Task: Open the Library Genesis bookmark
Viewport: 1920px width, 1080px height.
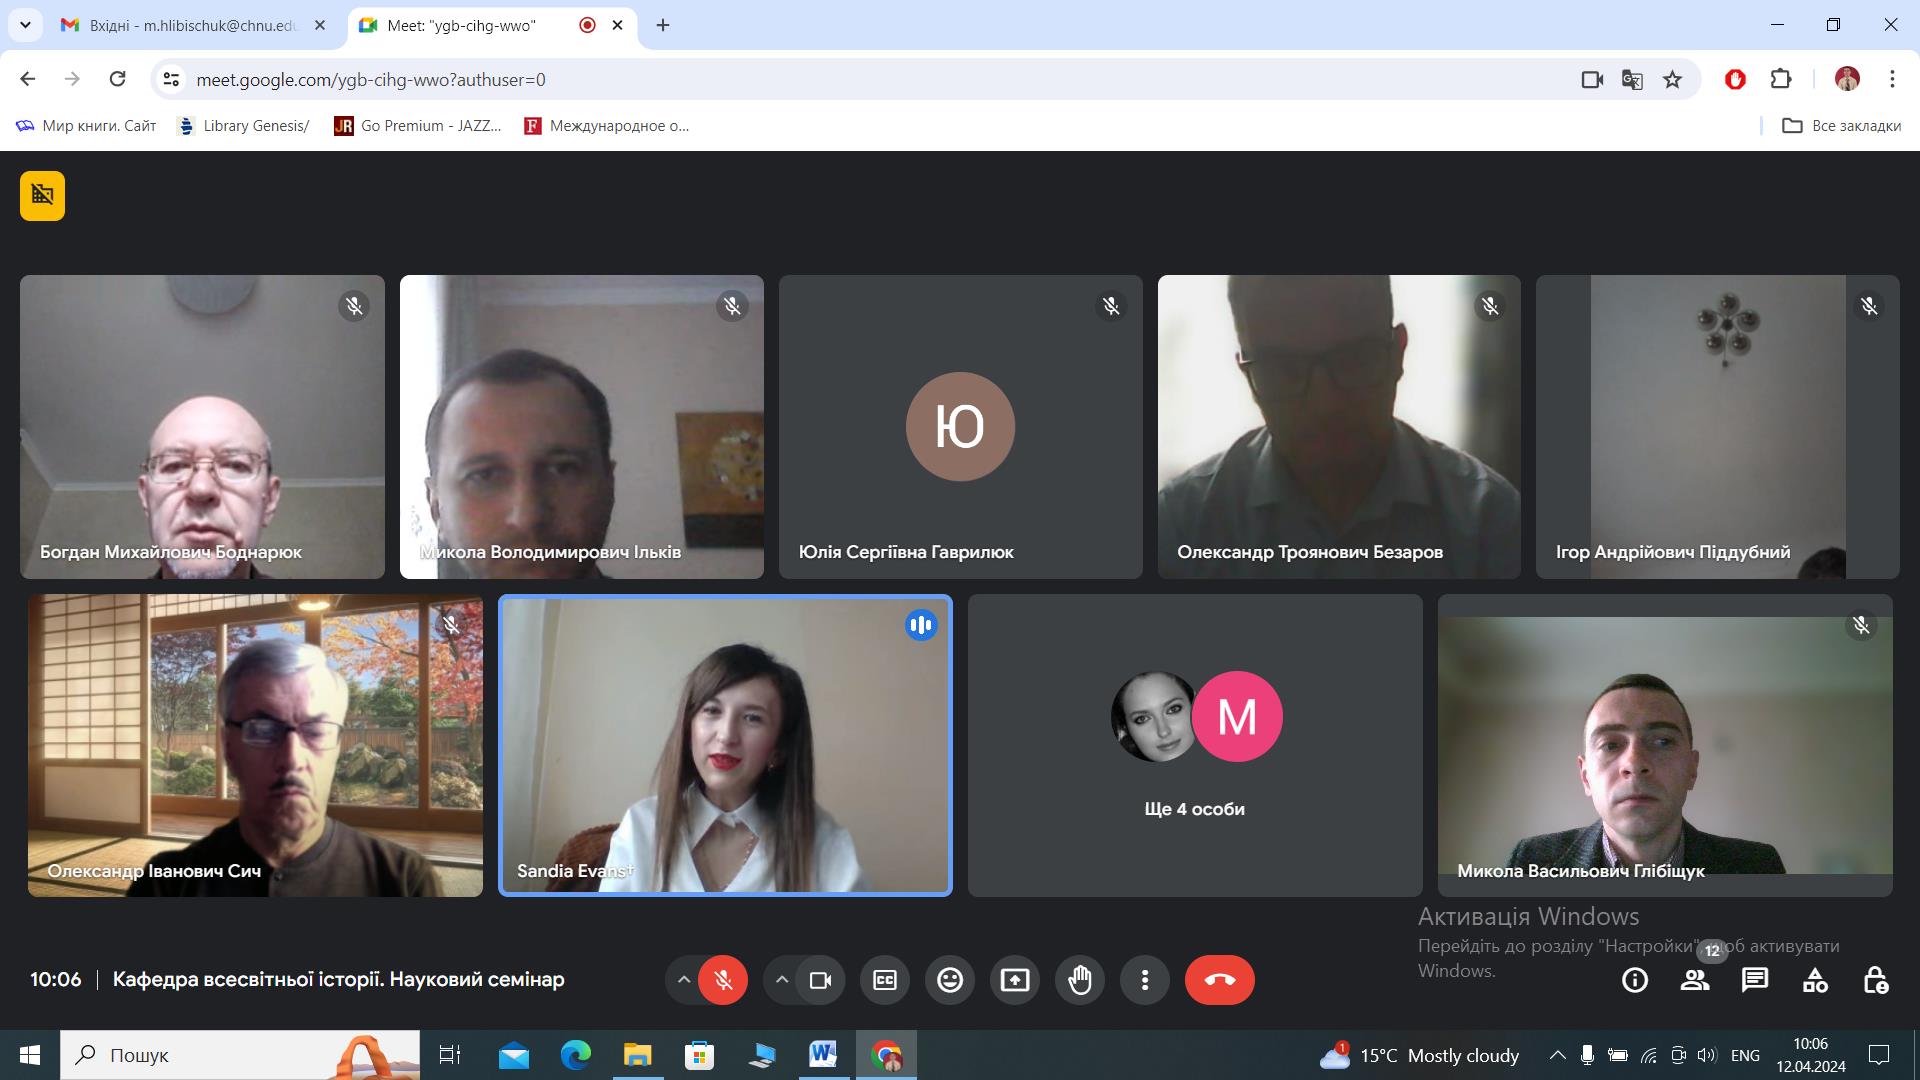Action: coord(243,126)
